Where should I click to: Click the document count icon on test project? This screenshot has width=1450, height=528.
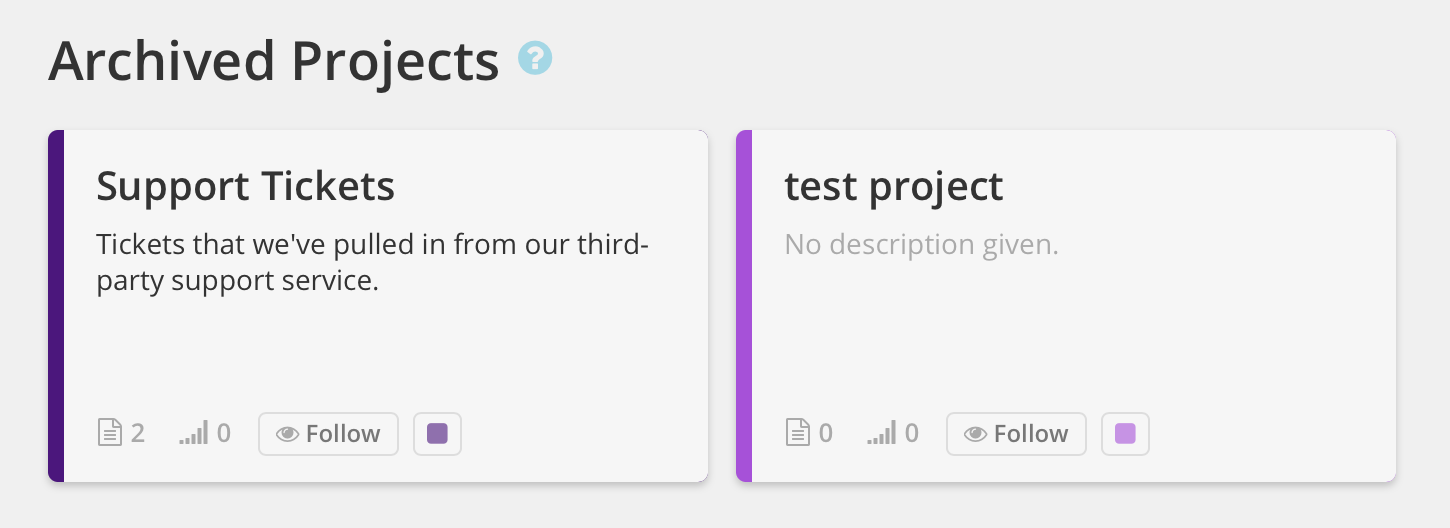796,433
